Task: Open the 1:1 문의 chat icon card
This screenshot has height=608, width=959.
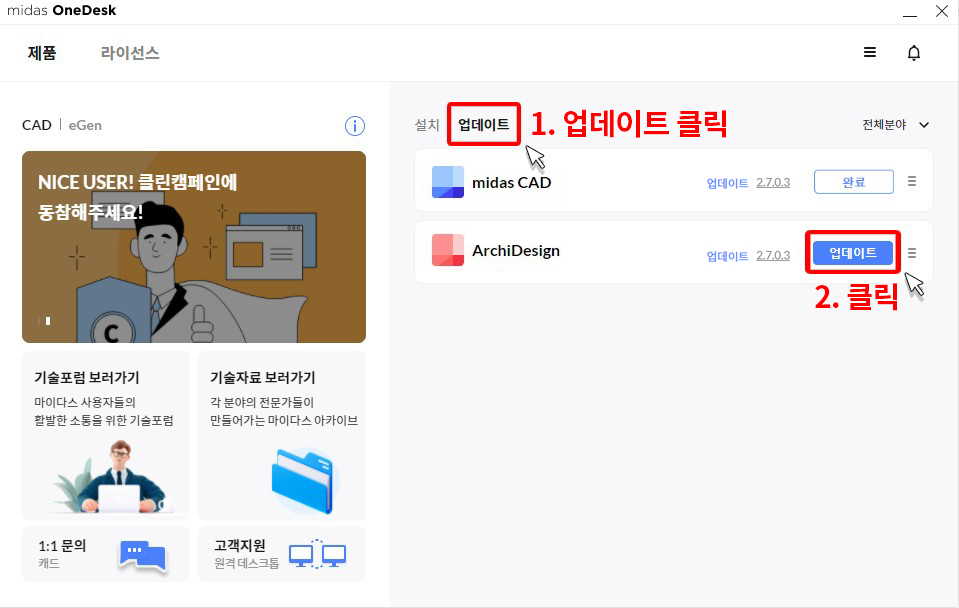Action: pyautogui.click(x=106, y=554)
